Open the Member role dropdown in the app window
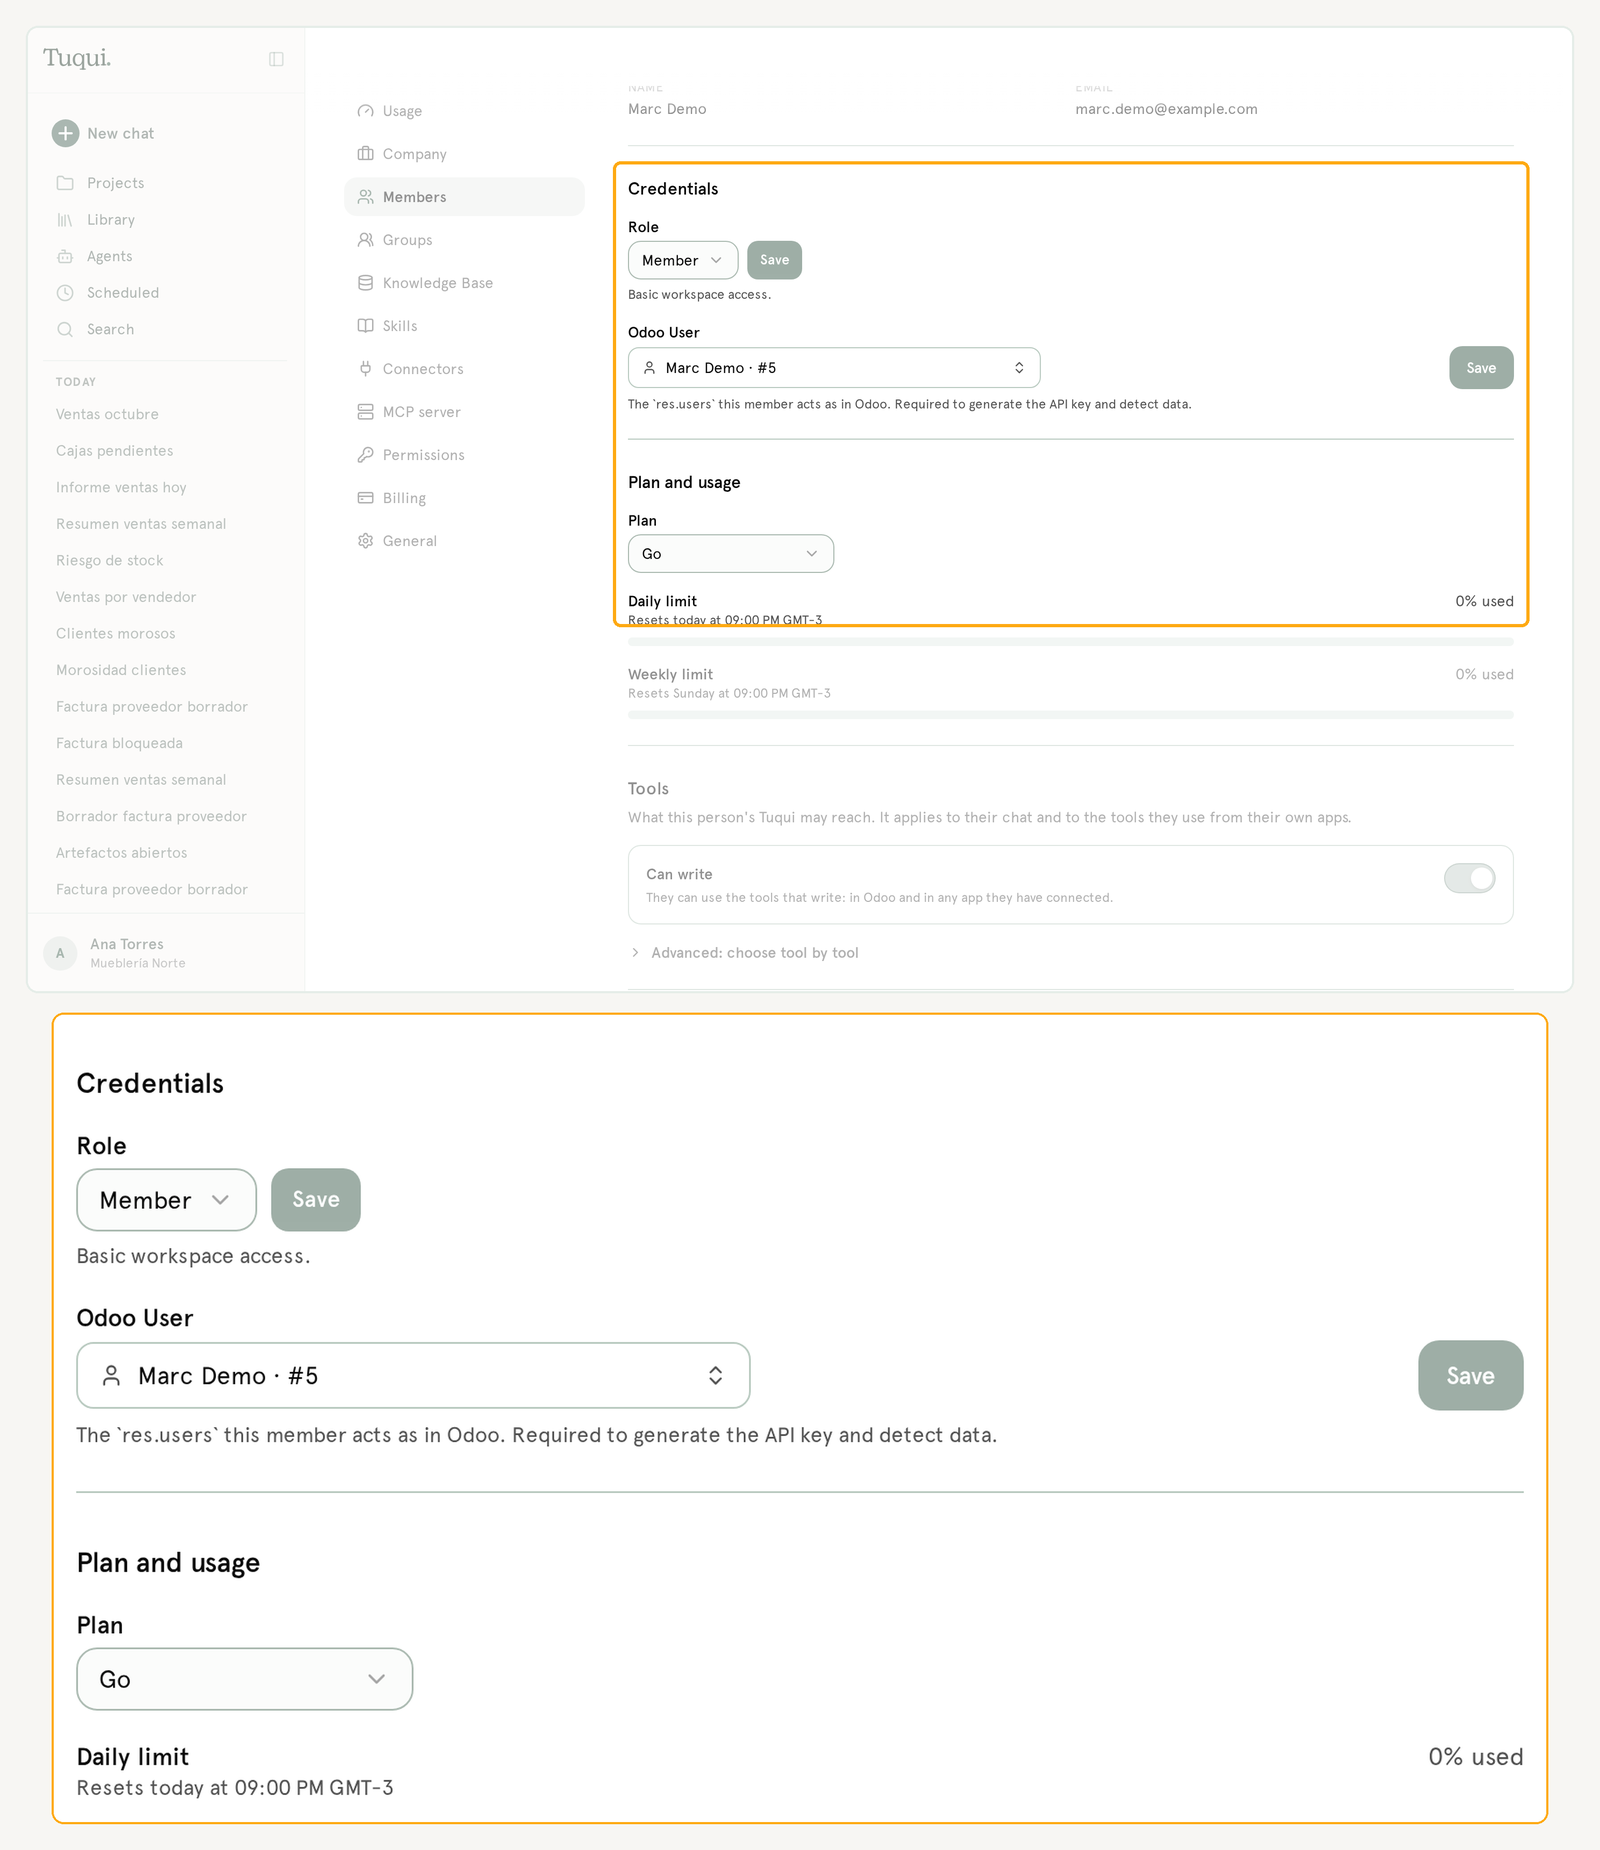 683,260
